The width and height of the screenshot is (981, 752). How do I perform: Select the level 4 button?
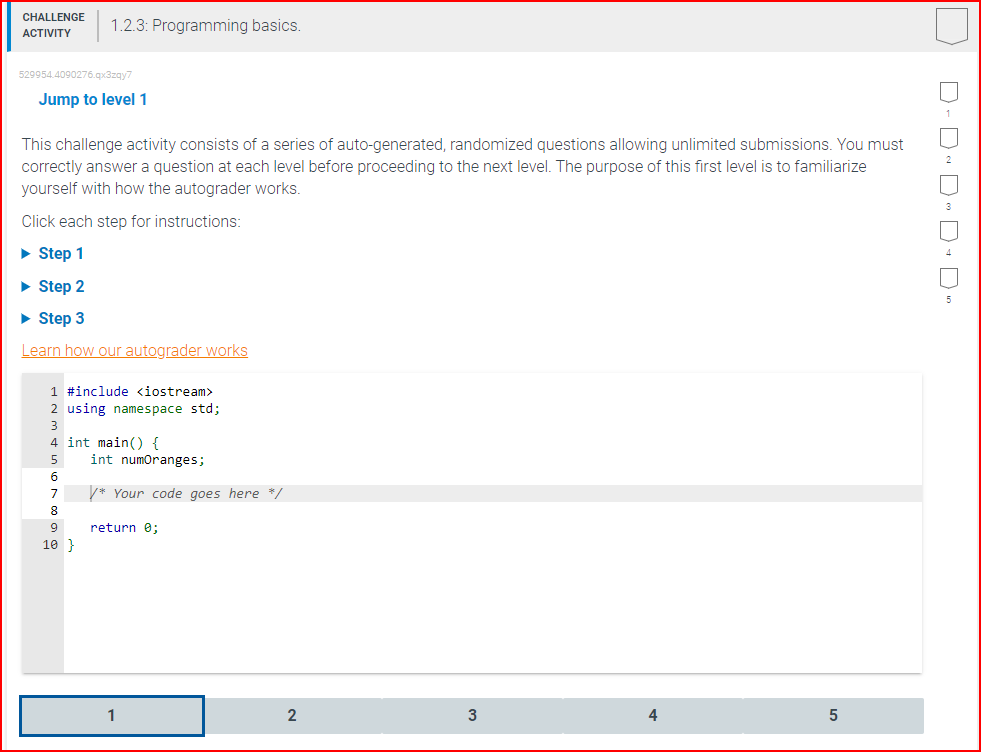coord(652,715)
